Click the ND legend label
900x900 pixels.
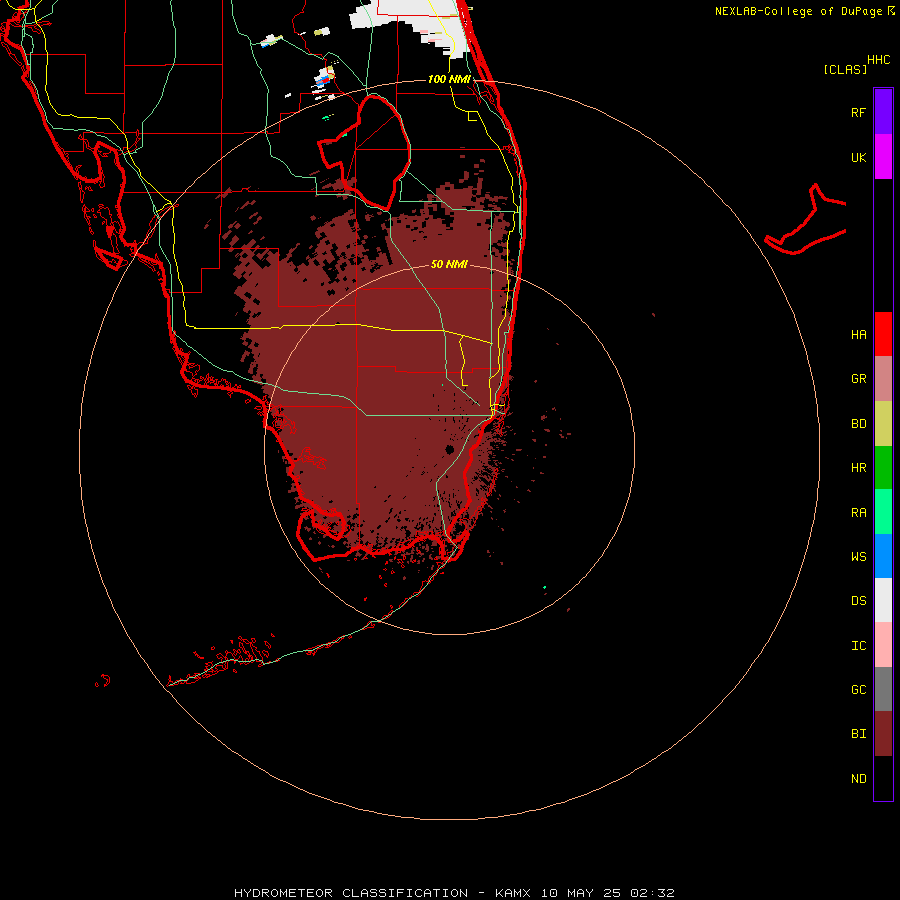(858, 778)
